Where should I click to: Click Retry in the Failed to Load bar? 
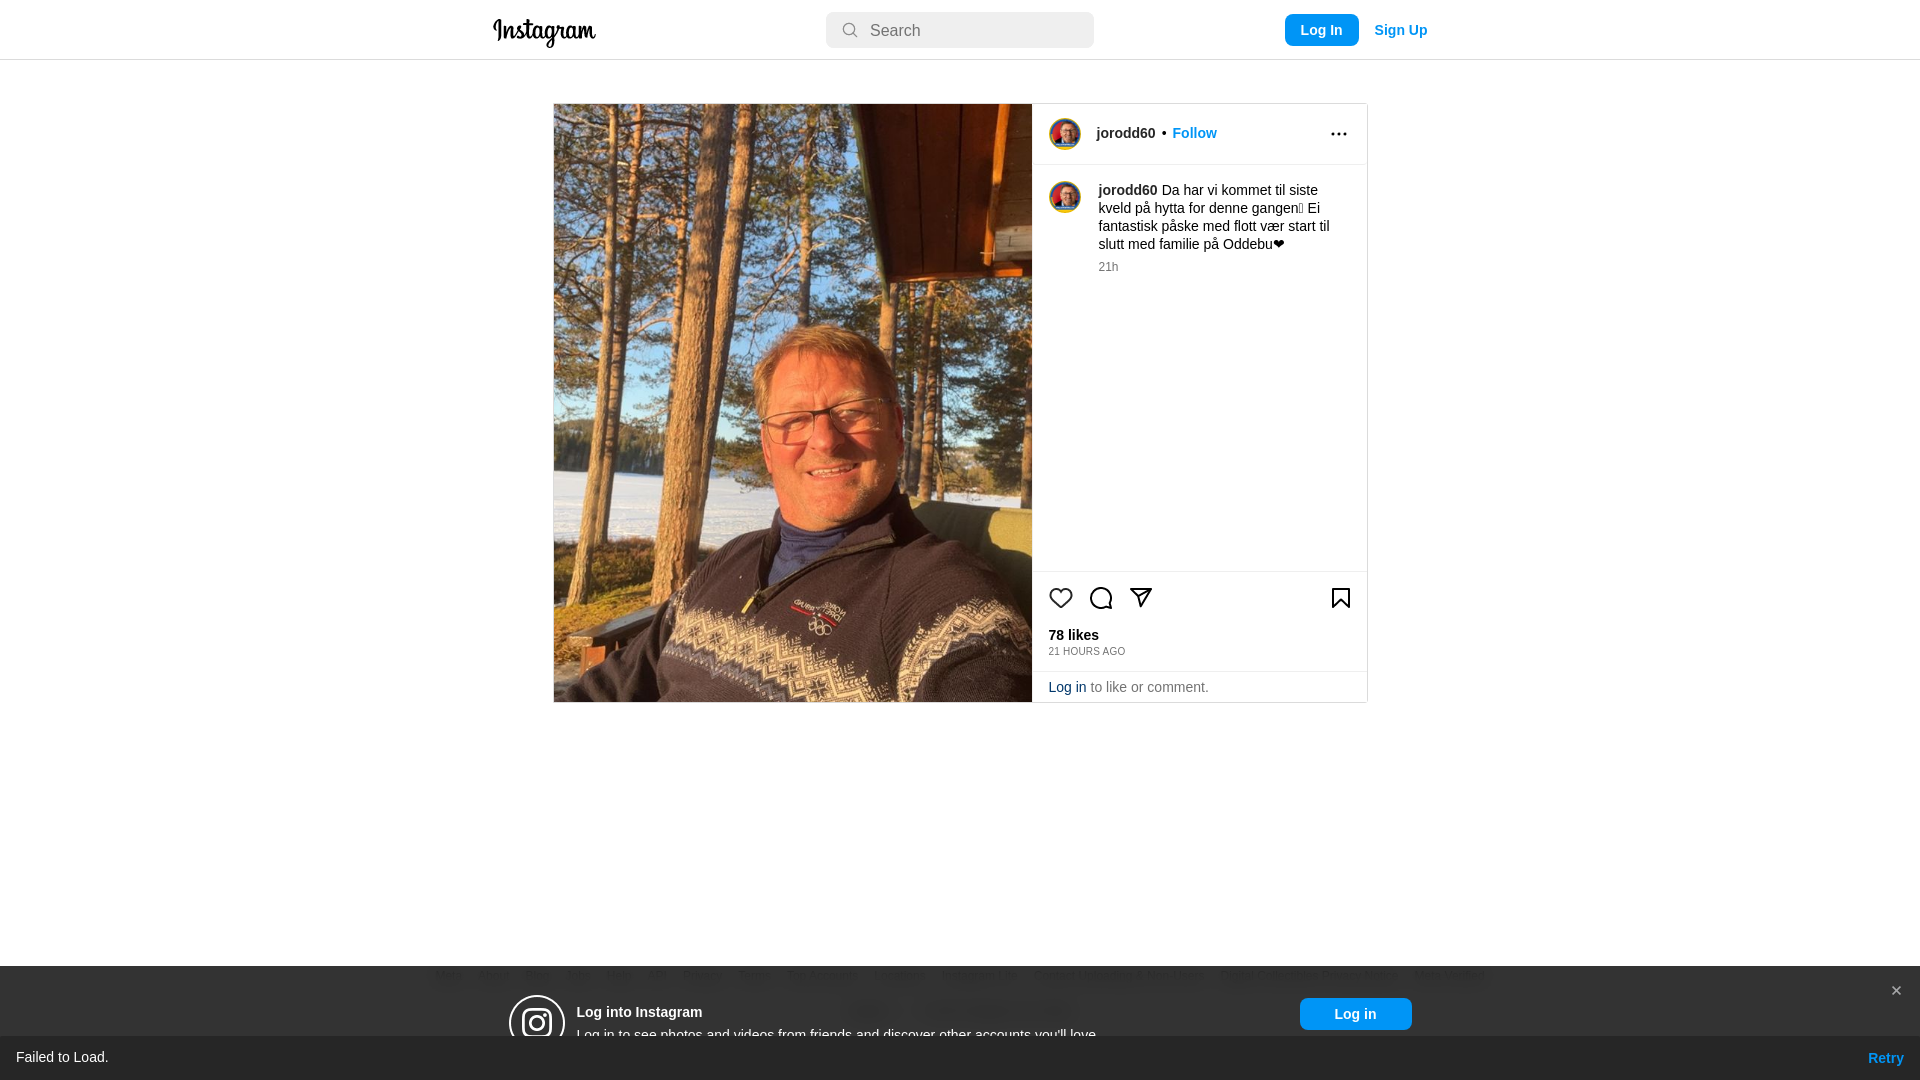1886,1058
